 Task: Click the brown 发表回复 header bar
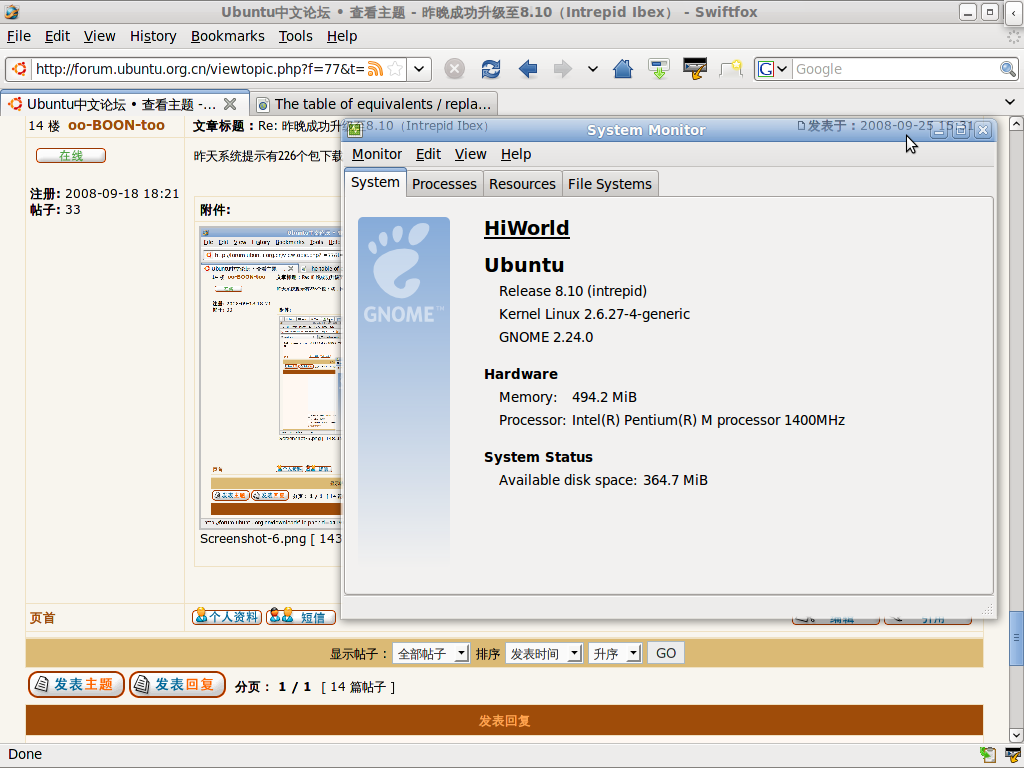coord(504,720)
